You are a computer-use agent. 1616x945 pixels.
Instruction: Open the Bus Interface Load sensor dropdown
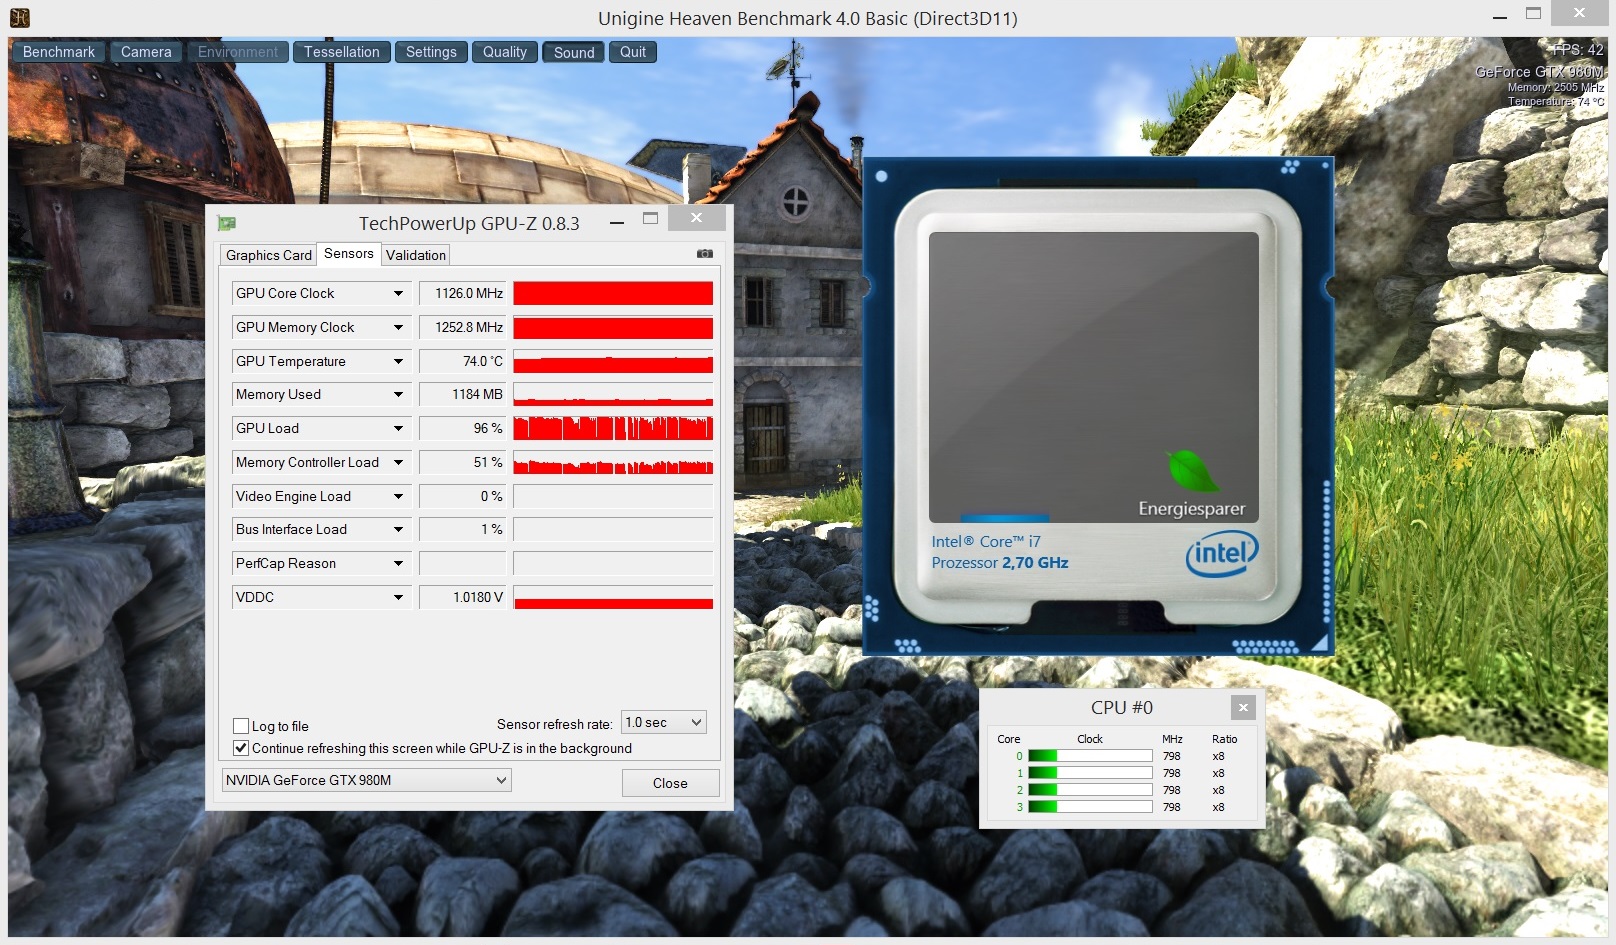click(x=398, y=529)
